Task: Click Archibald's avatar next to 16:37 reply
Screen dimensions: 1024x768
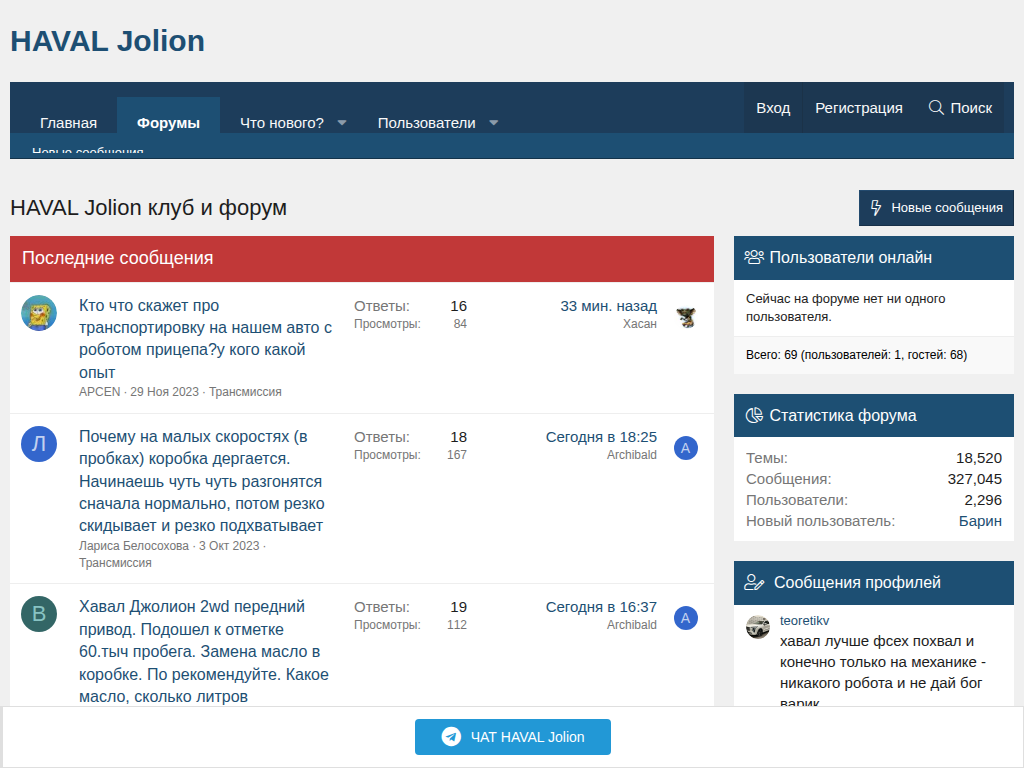Action: coord(685,618)
